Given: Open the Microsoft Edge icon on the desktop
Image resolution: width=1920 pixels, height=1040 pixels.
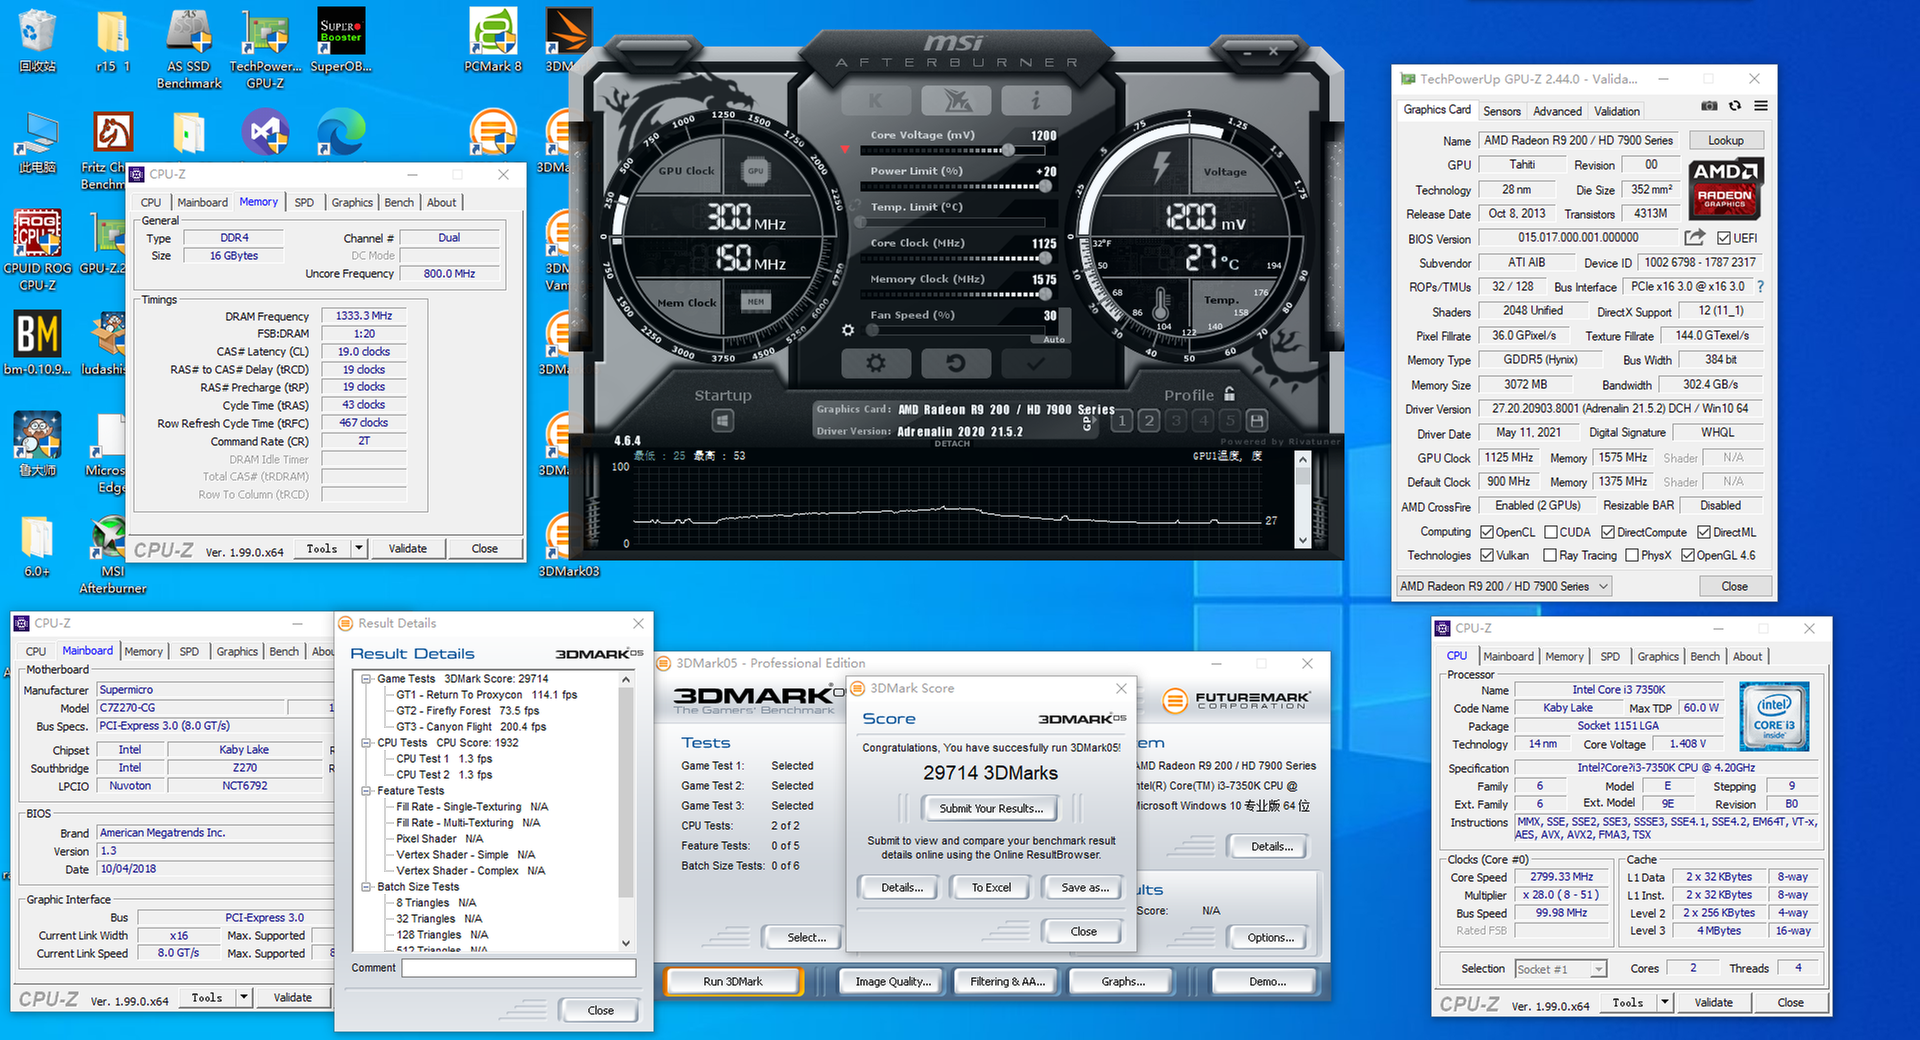Looking at the screenshot, I should (x=341, y=132).
